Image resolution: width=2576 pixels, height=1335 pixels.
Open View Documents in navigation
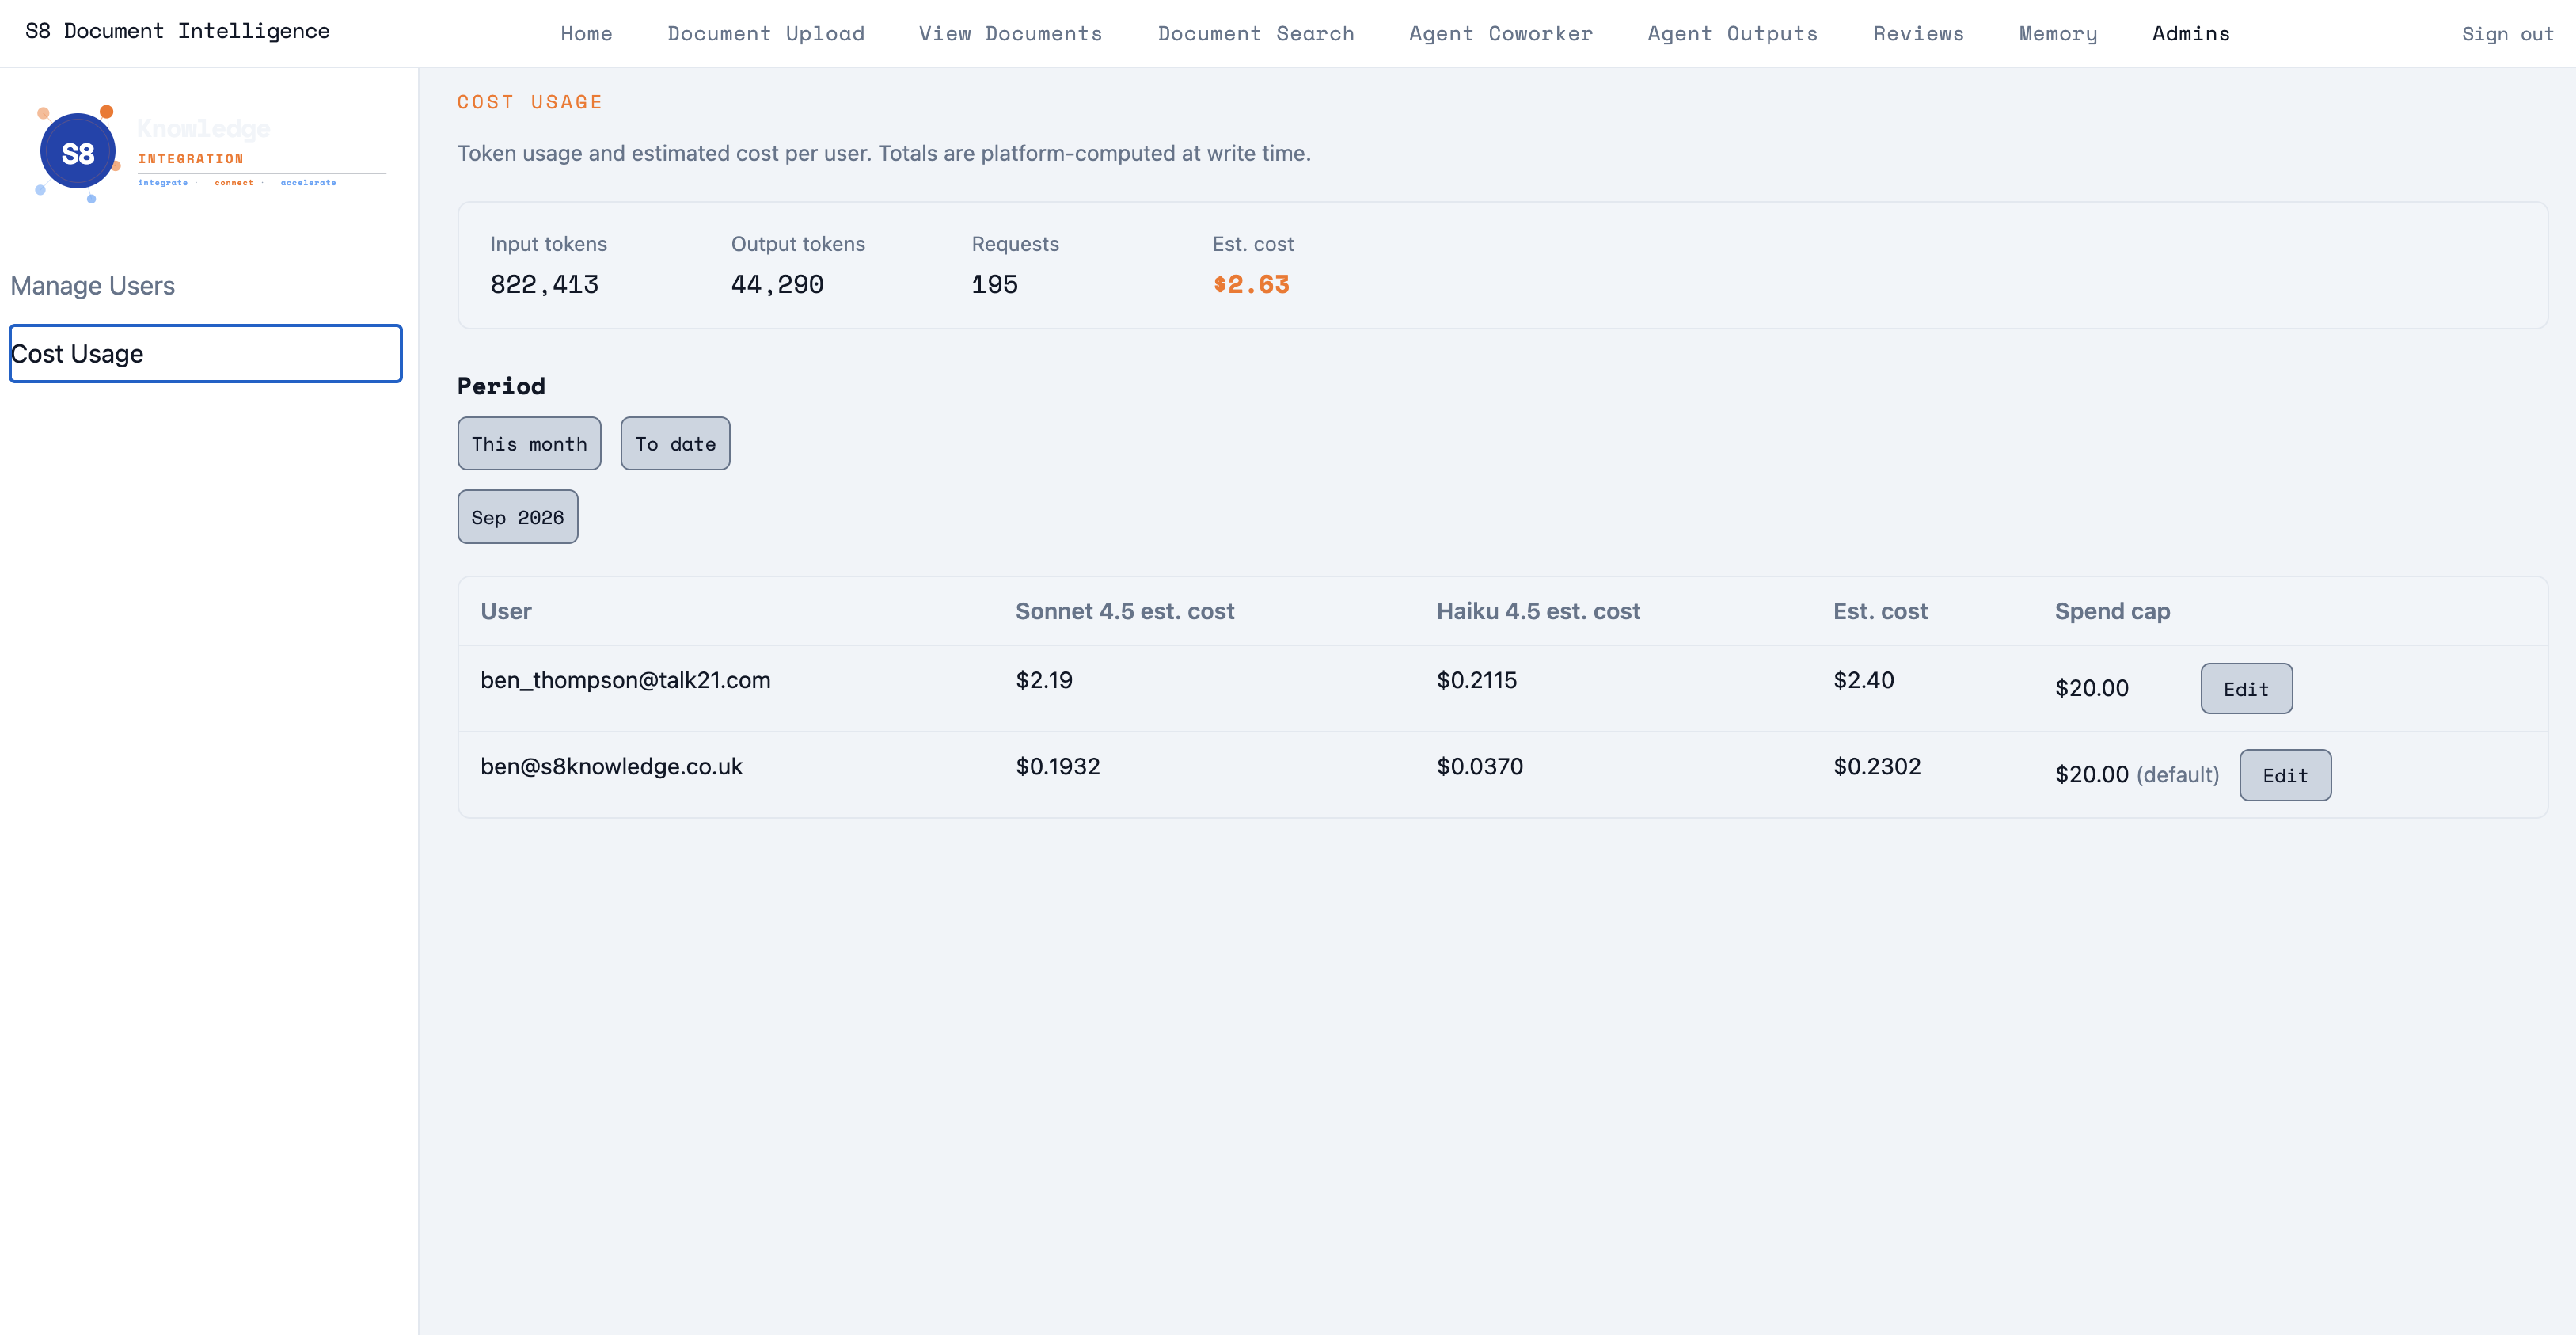coord(1010,34)
